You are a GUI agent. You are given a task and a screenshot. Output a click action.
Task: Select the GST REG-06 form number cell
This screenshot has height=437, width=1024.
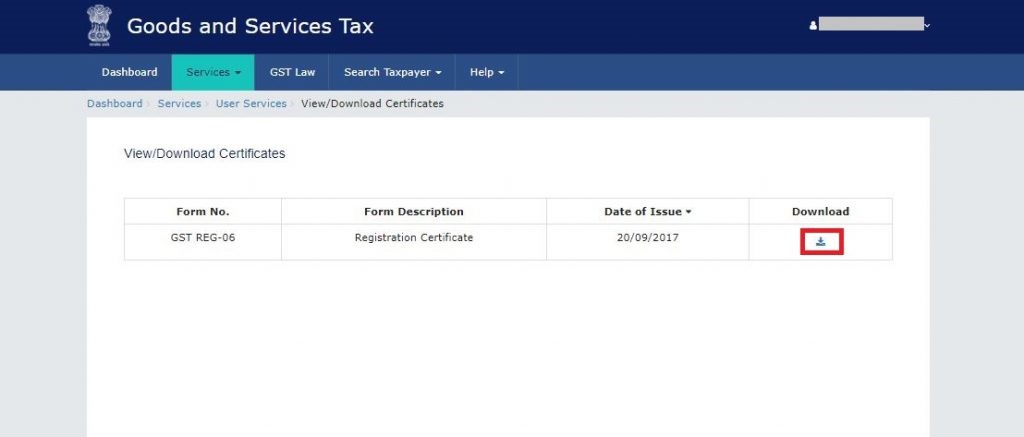point(203,238)
